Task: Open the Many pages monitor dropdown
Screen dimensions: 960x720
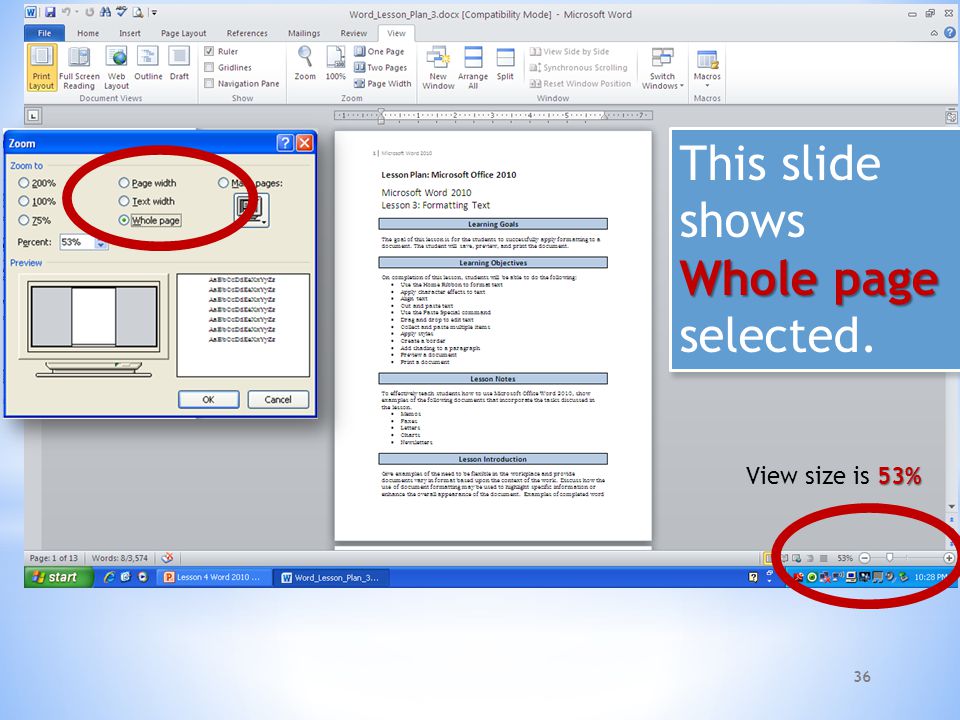Action: tap(252, 210)
